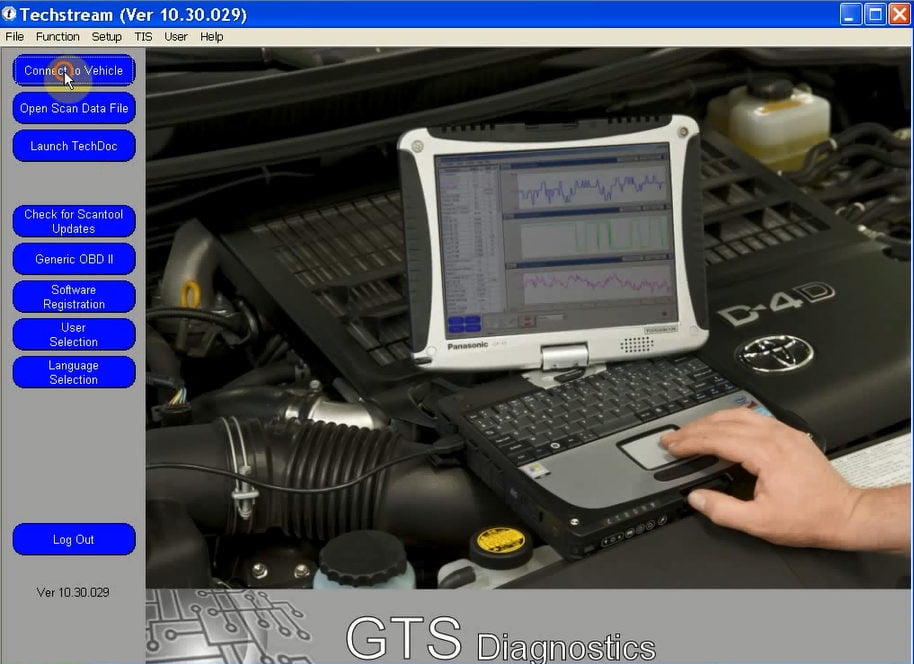Maximize the Techstream window
Screen dimensions: 914x664
tap(875, 14)
